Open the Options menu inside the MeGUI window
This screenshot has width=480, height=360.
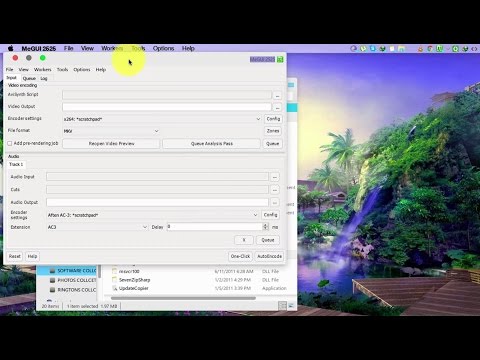[82, 70]
